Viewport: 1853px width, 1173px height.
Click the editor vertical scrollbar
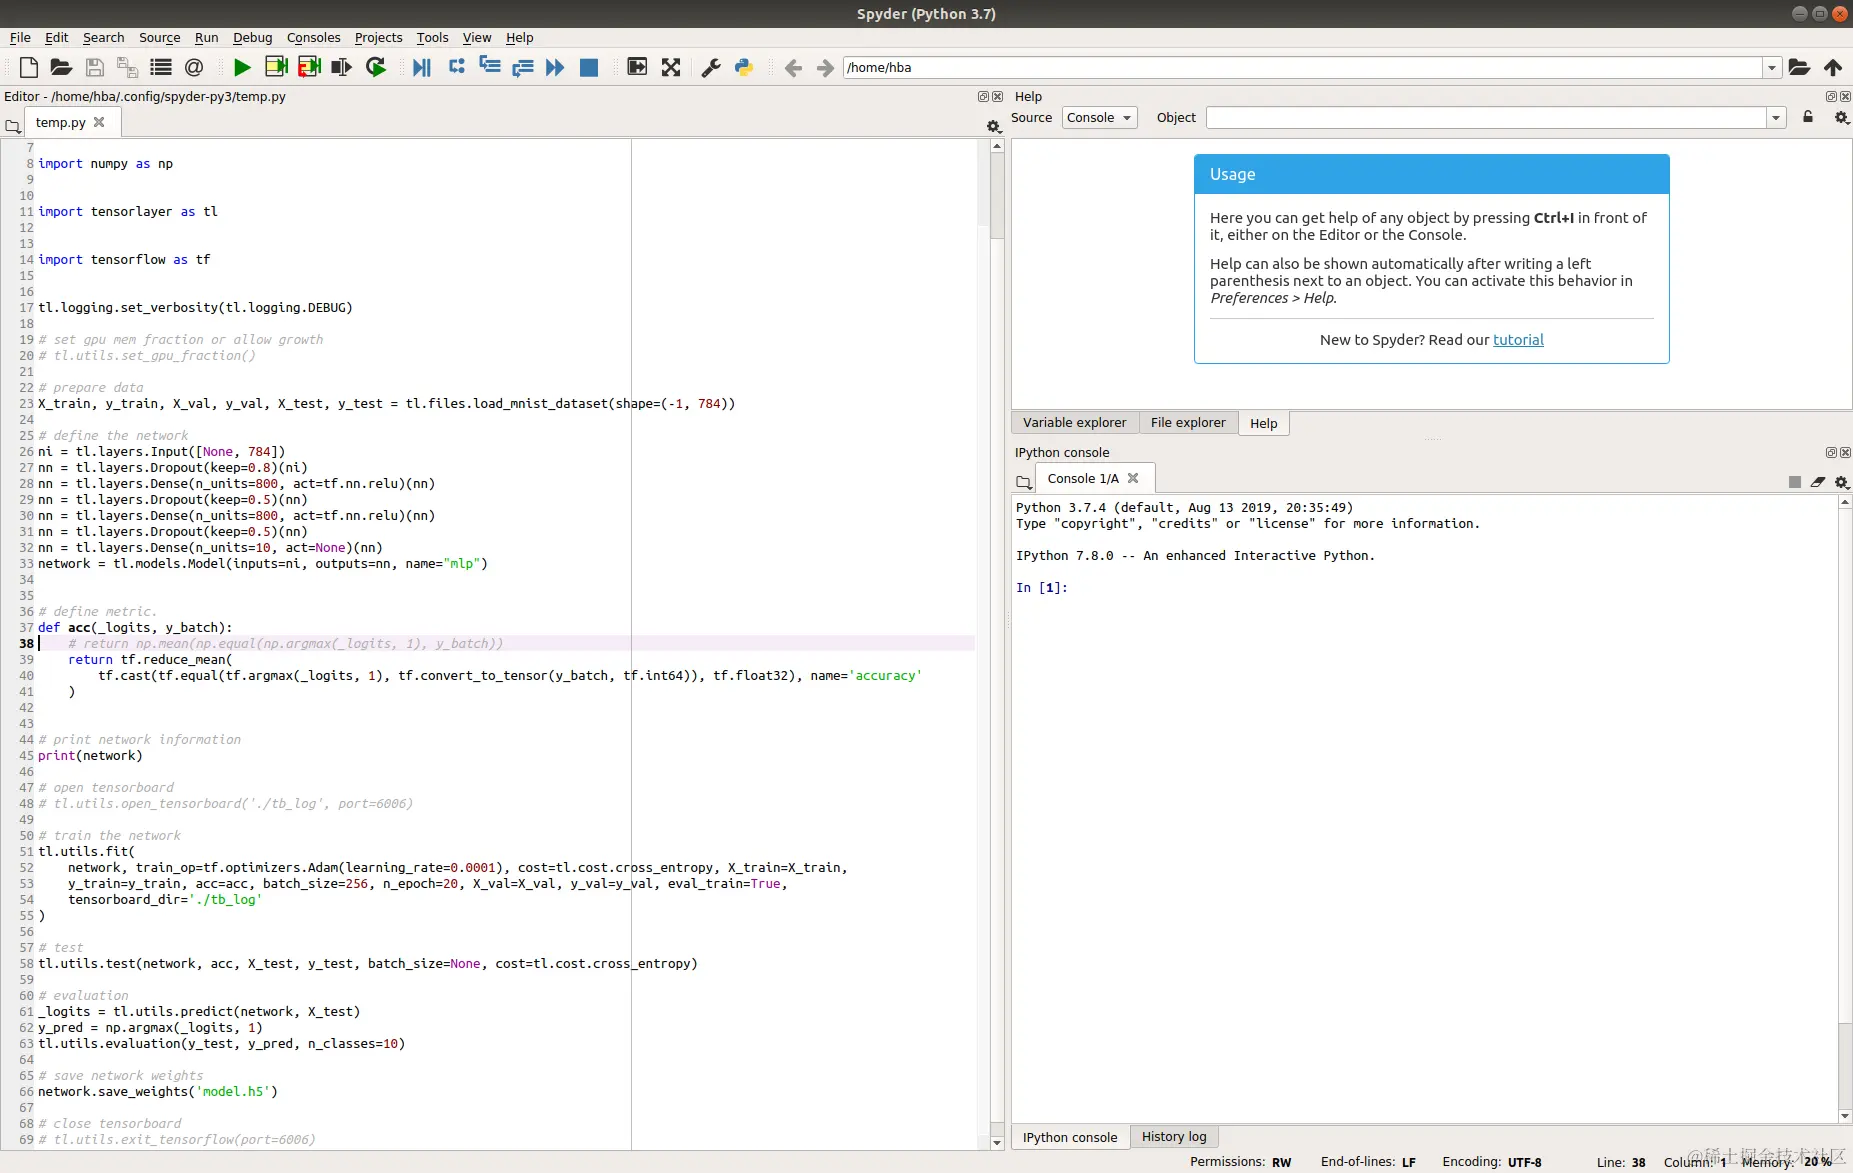pos(997,644)
